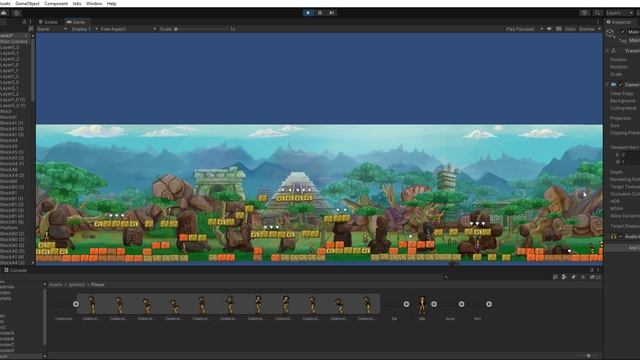Viewport: 640px width, 360px height.
Task: Click the Project panel lock icon
Action: point(591,270)
